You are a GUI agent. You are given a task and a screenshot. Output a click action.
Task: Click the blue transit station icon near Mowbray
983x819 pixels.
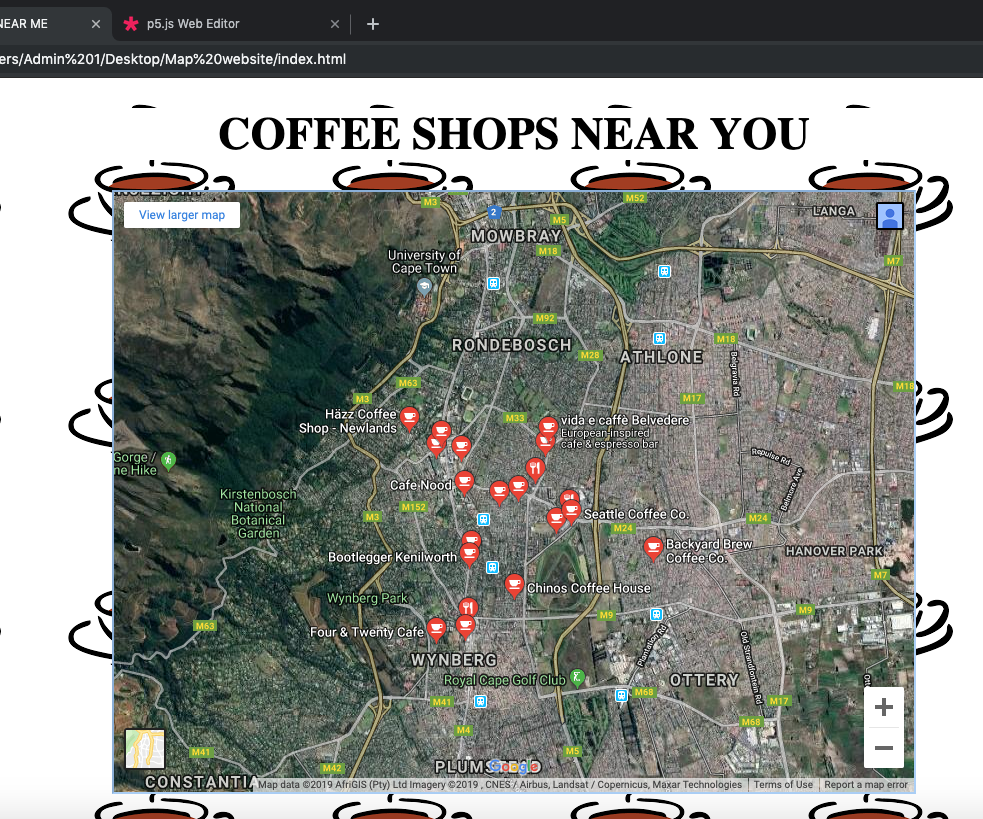tap(494, 283)
